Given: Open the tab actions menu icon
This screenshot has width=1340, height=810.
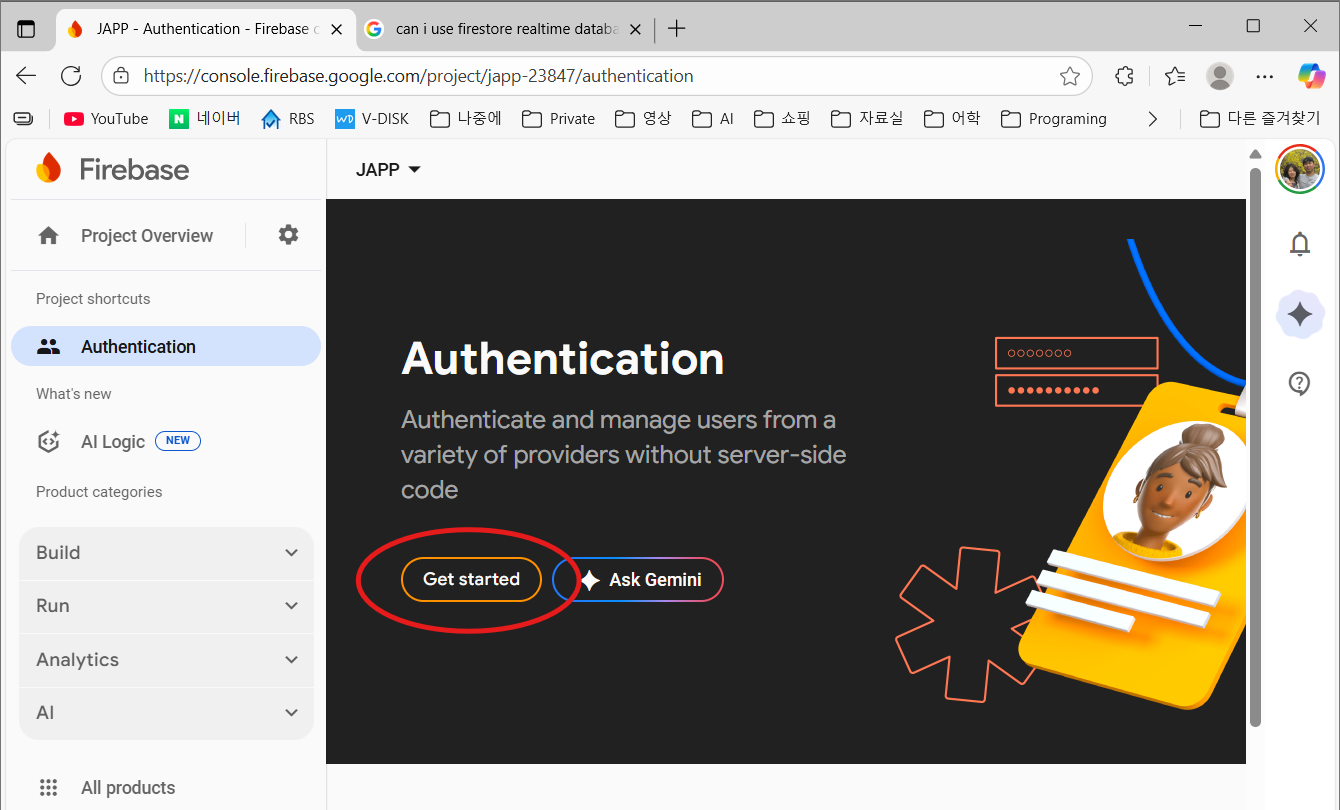Looking at the screenshot, I should tap(26, 29).
